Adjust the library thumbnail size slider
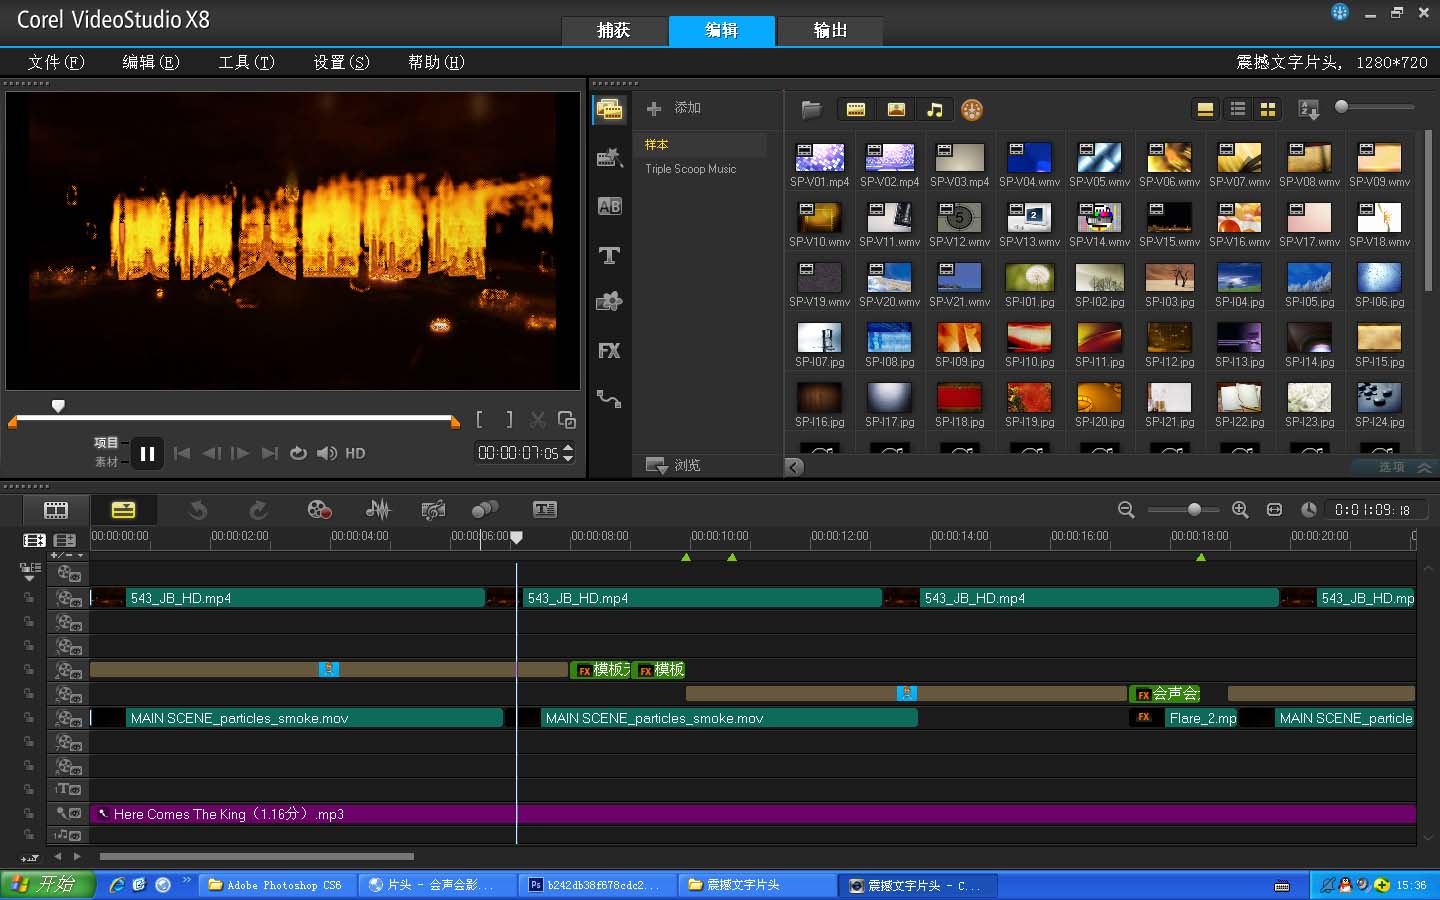The width and height of the screenshot is (1440, 900). [1376, 107]
